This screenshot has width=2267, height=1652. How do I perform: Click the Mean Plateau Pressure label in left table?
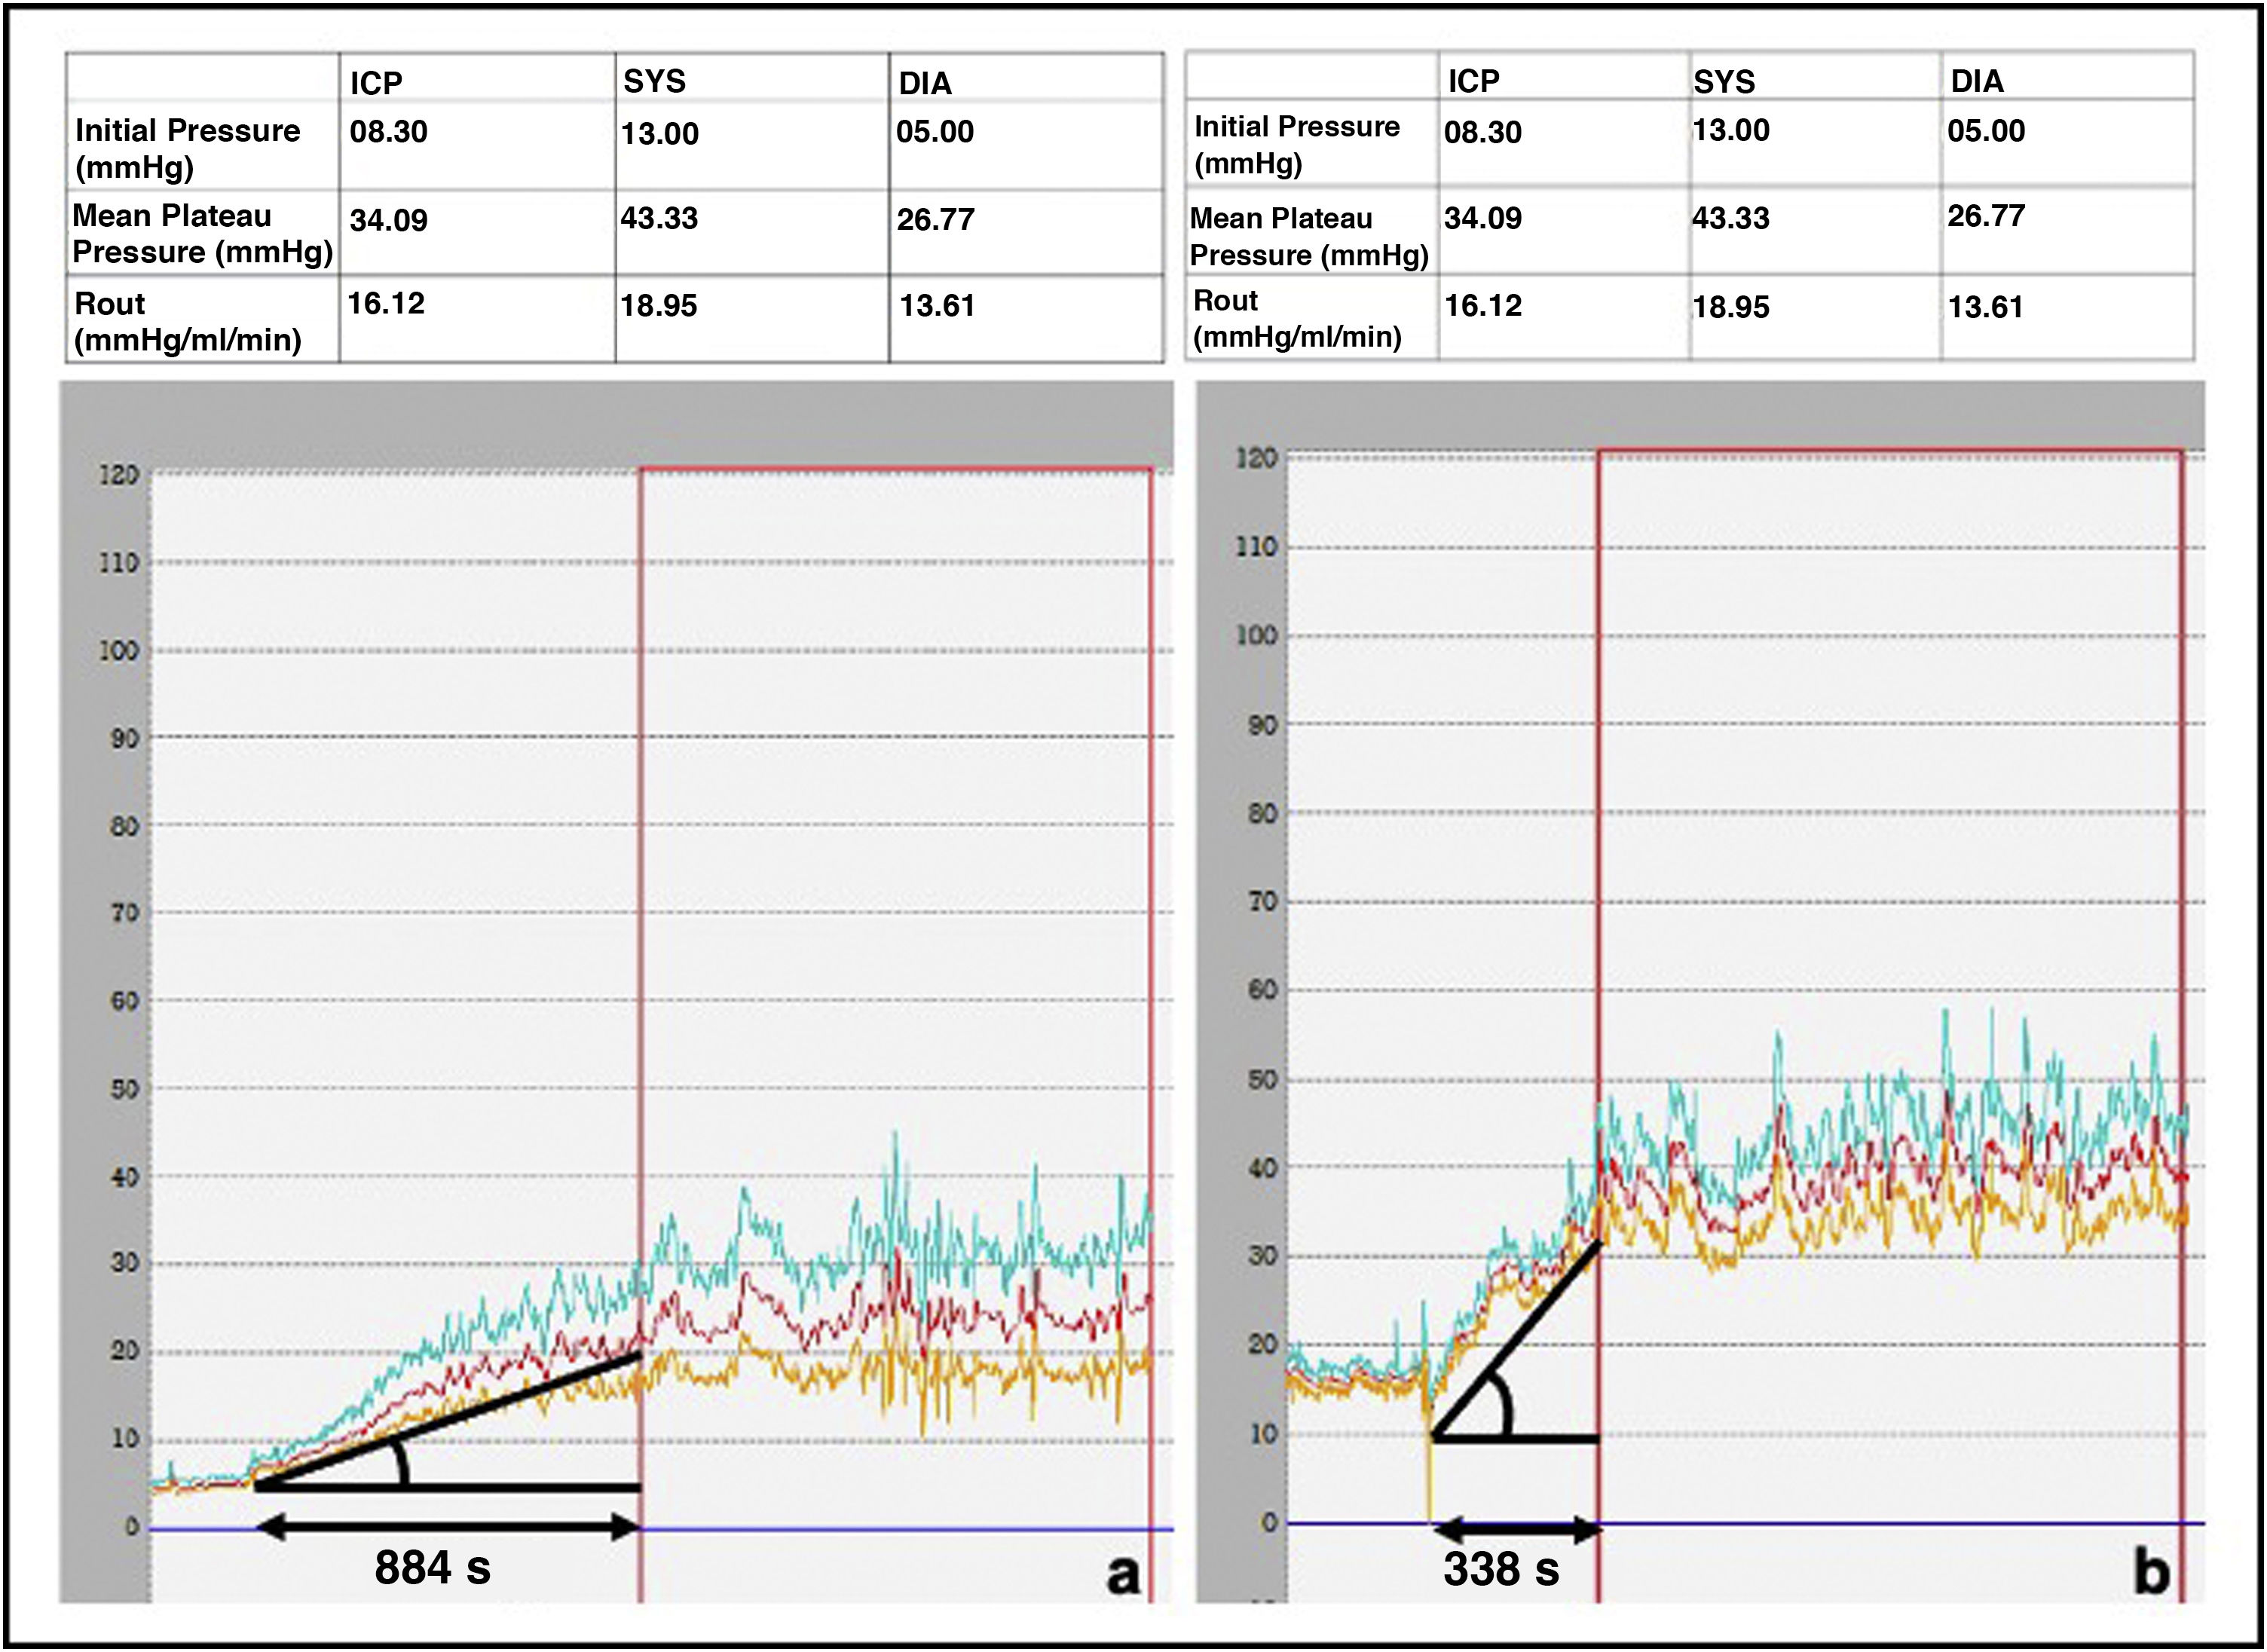tap(202, 234)
